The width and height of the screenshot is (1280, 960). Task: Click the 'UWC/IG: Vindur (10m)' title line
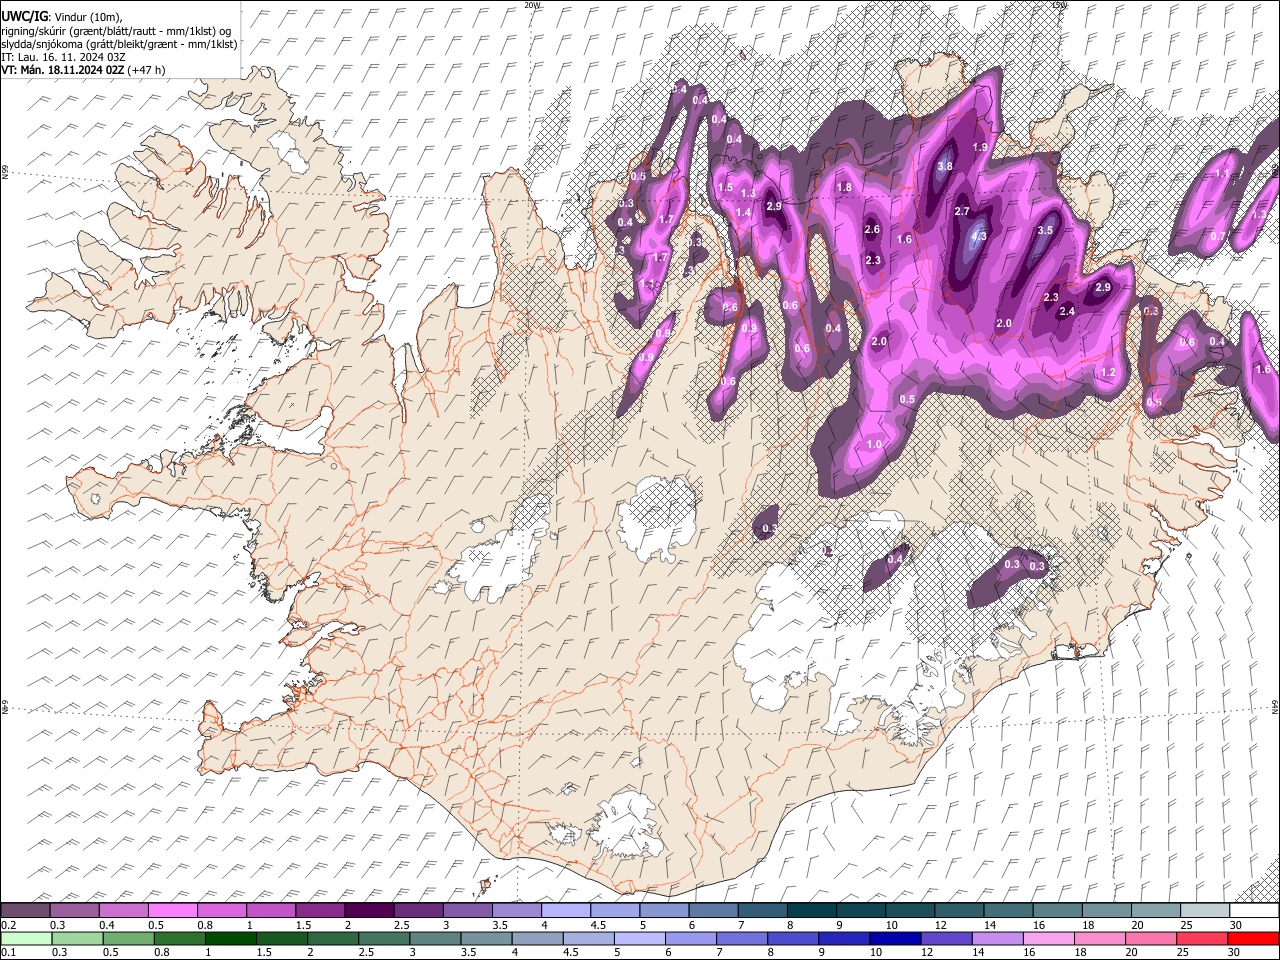pyautogui.click(x=62, y=16)
